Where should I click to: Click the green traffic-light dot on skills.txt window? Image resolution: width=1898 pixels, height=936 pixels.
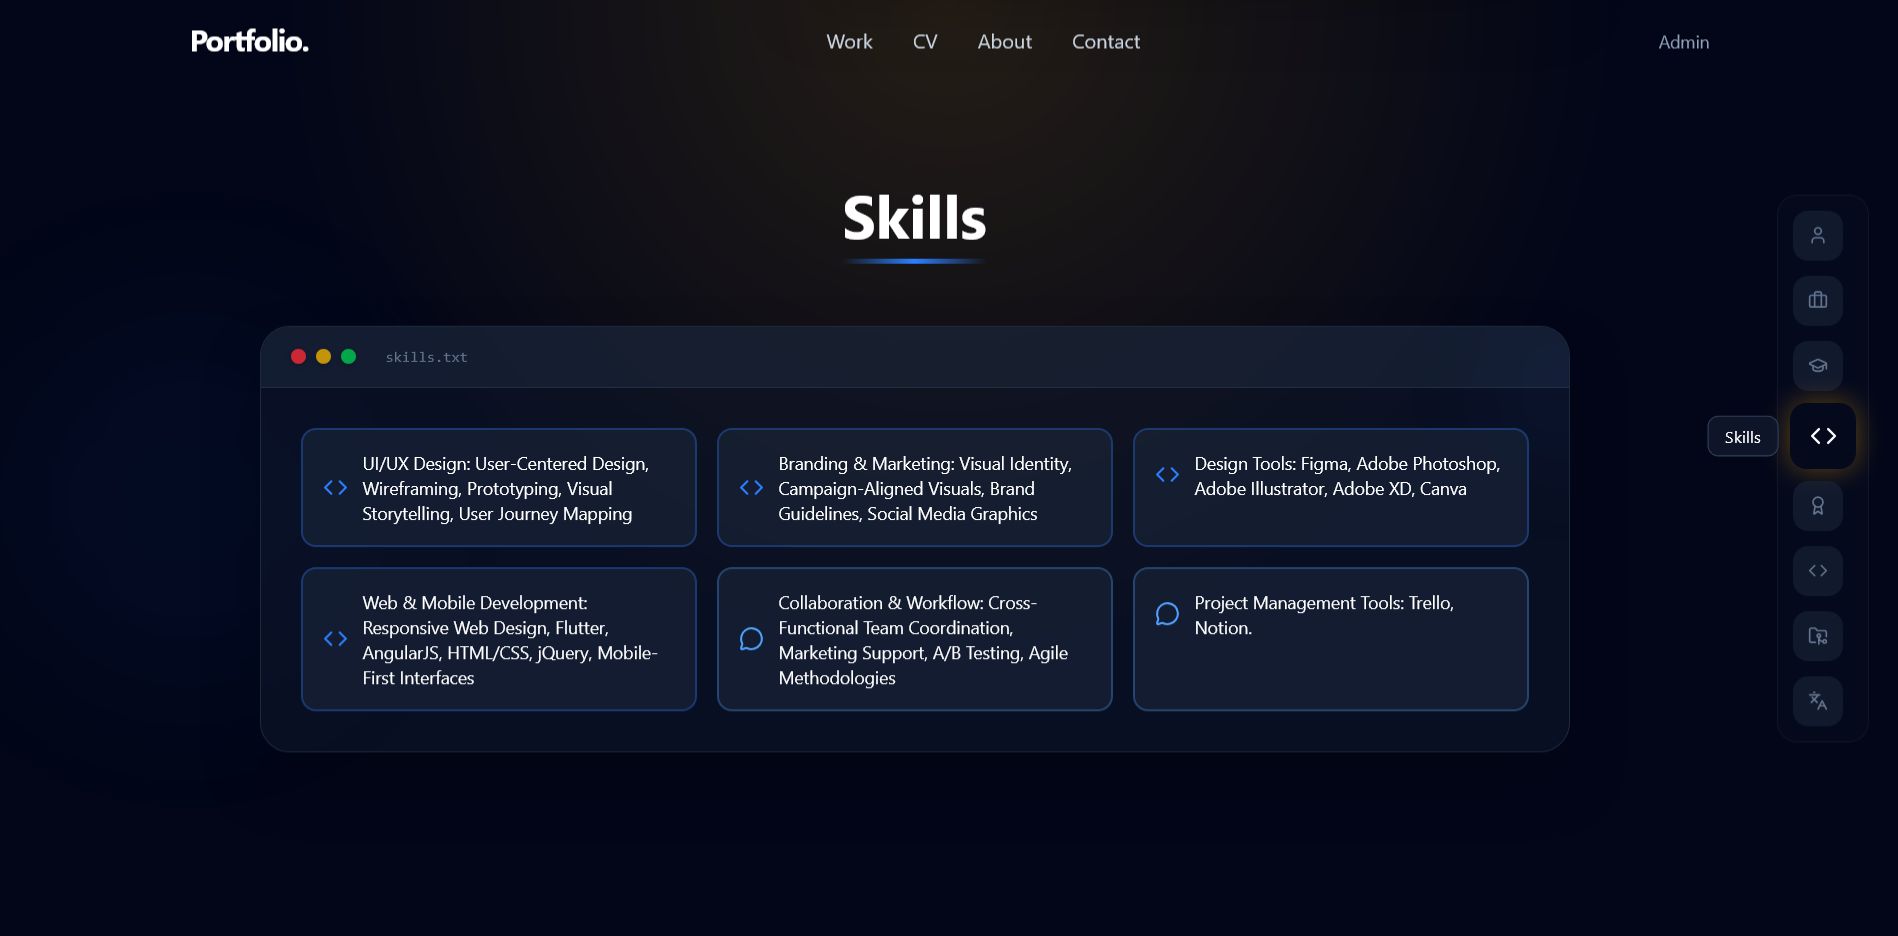click(x=348, y=356)
